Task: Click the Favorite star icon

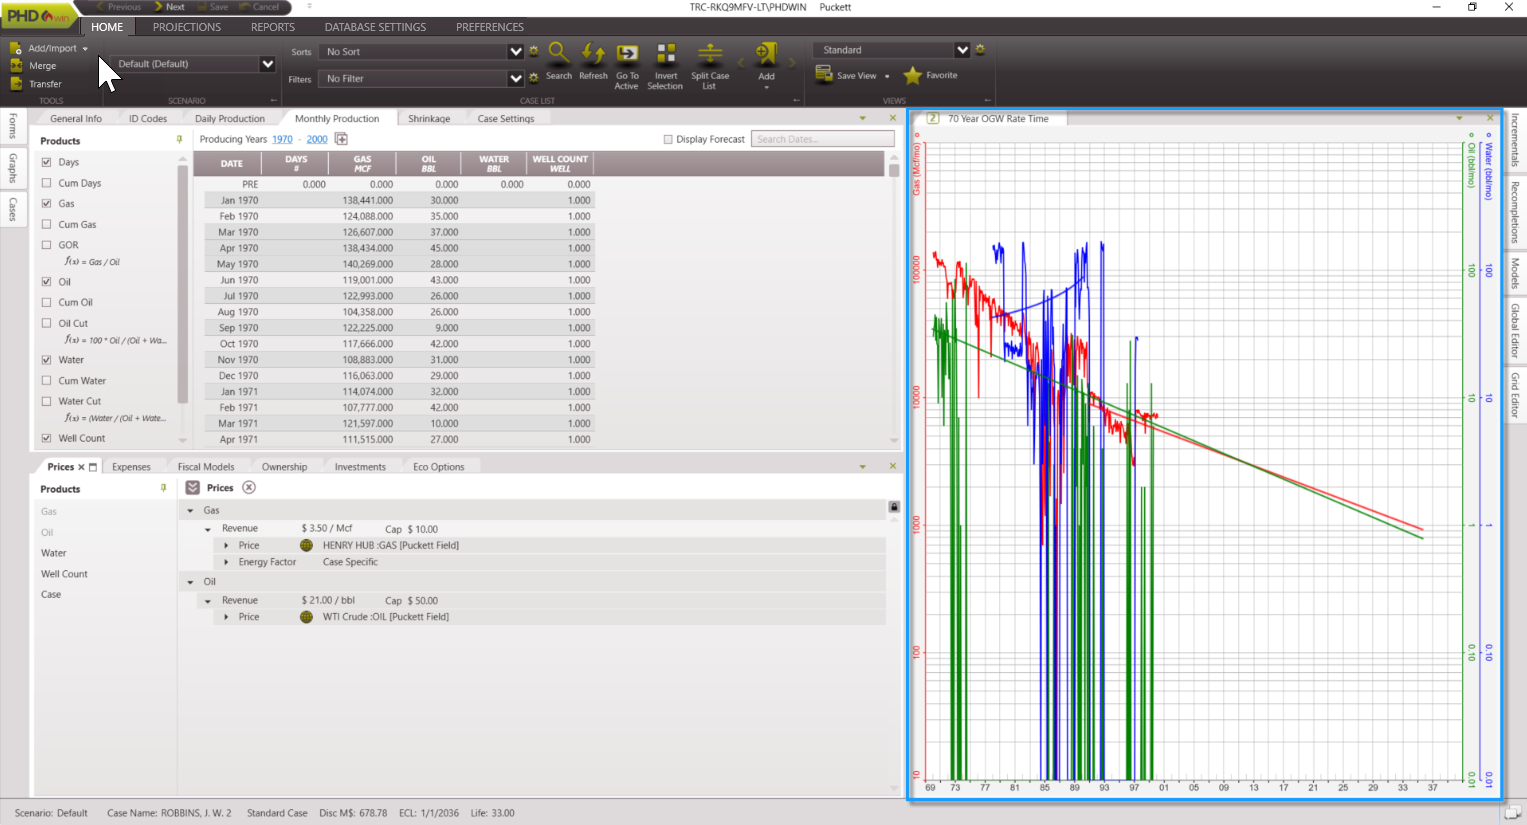Action: click(912, 76)
